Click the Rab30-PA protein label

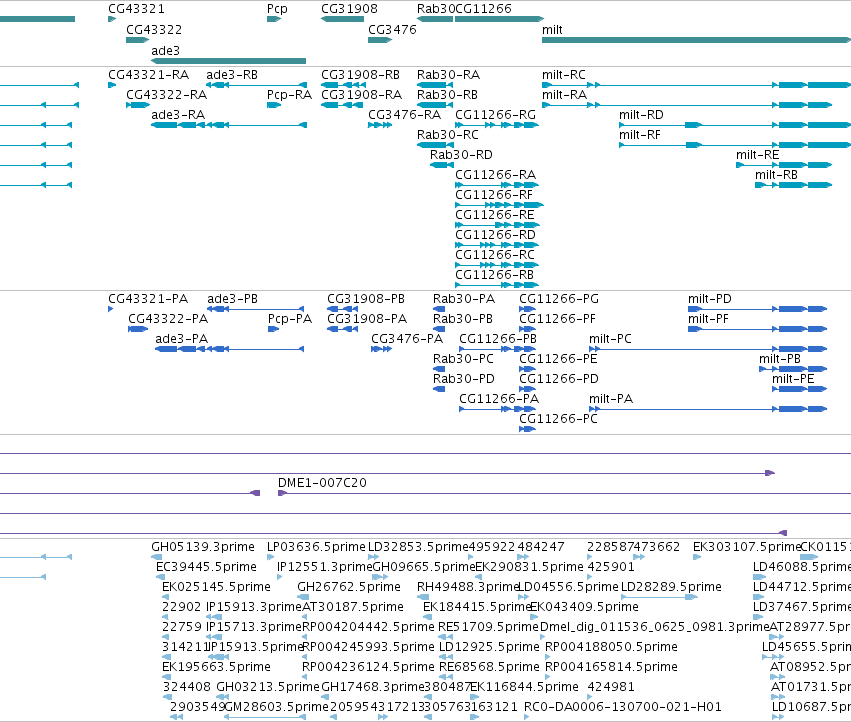(x=464, y=299)
